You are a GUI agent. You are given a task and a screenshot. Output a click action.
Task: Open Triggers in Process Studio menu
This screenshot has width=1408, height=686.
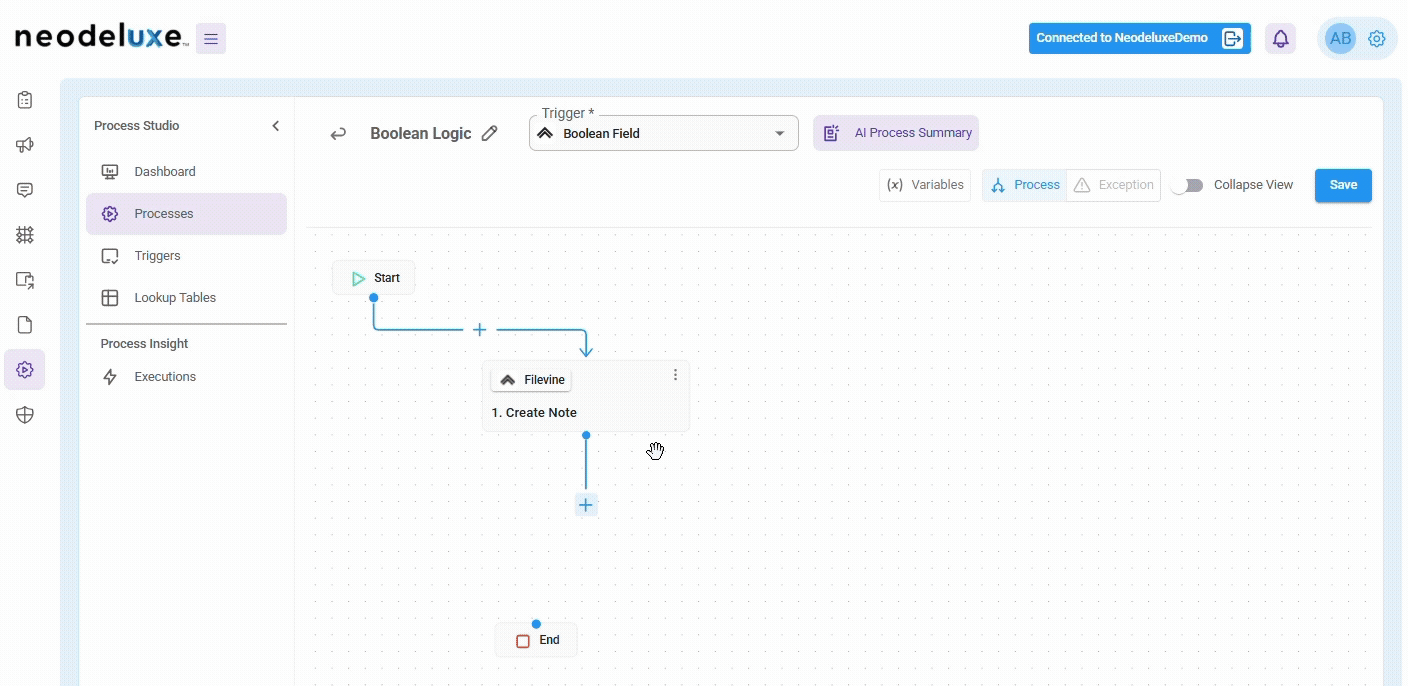click(157, 256)
